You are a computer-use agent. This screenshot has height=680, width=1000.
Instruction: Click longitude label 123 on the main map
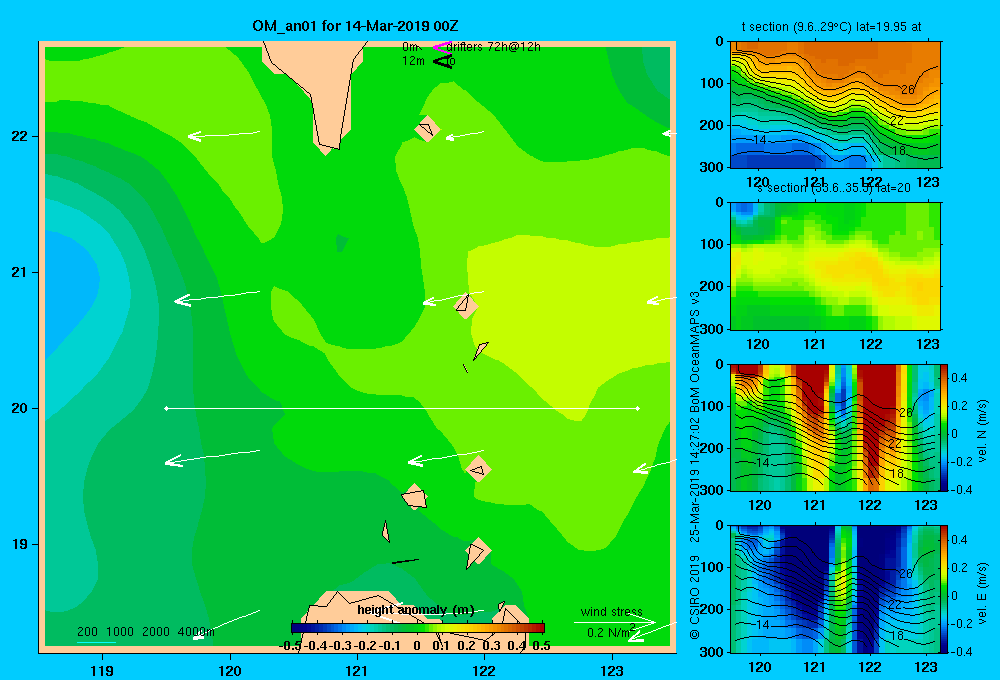click(612, 670)
